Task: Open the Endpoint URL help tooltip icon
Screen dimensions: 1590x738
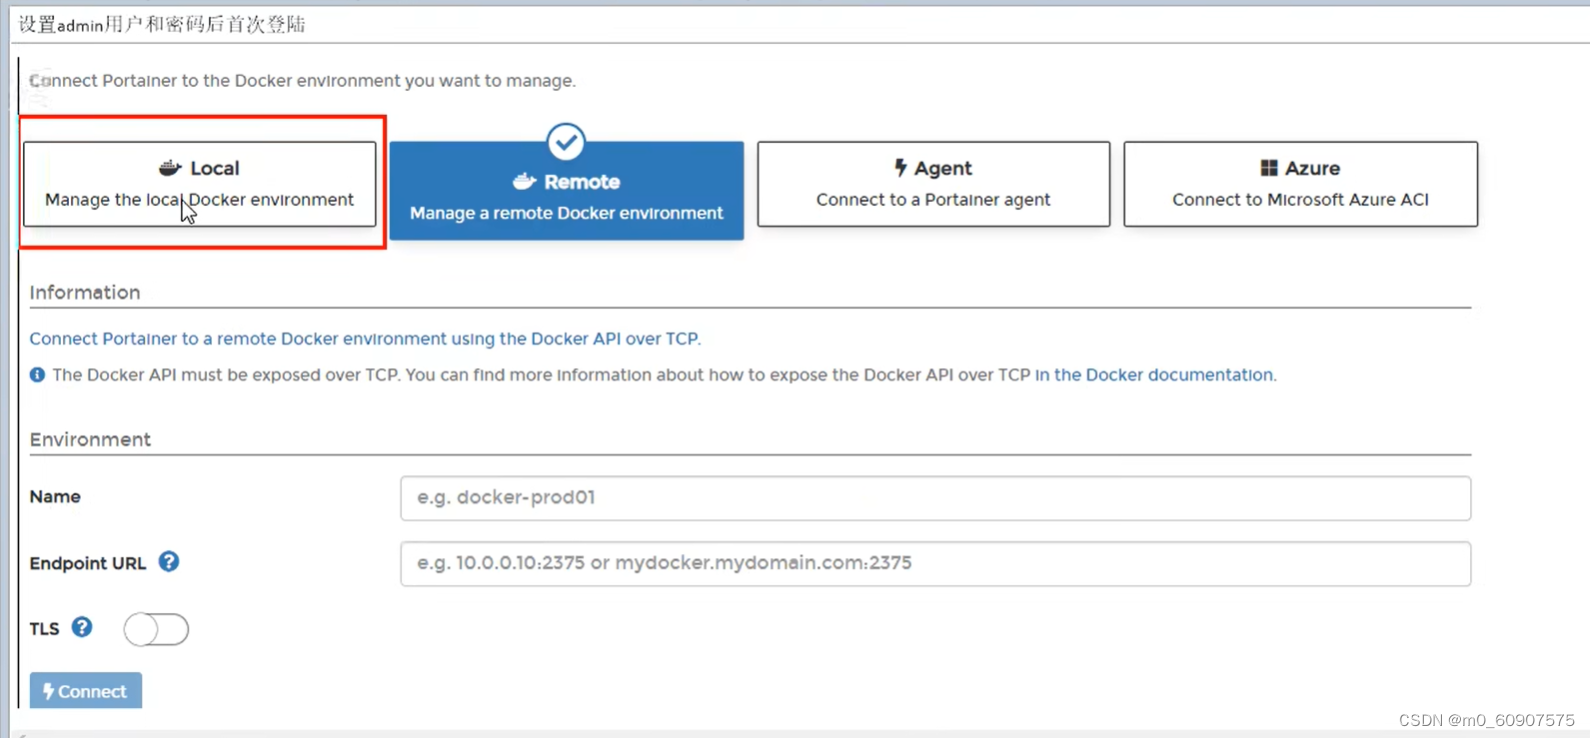Action: click(169, 562)
